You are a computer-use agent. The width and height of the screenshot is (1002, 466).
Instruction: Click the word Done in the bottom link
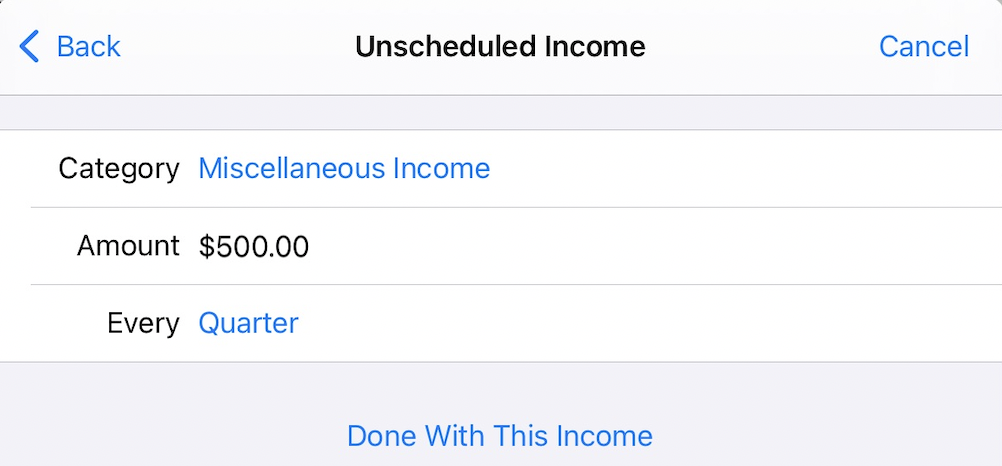point(381,437)
